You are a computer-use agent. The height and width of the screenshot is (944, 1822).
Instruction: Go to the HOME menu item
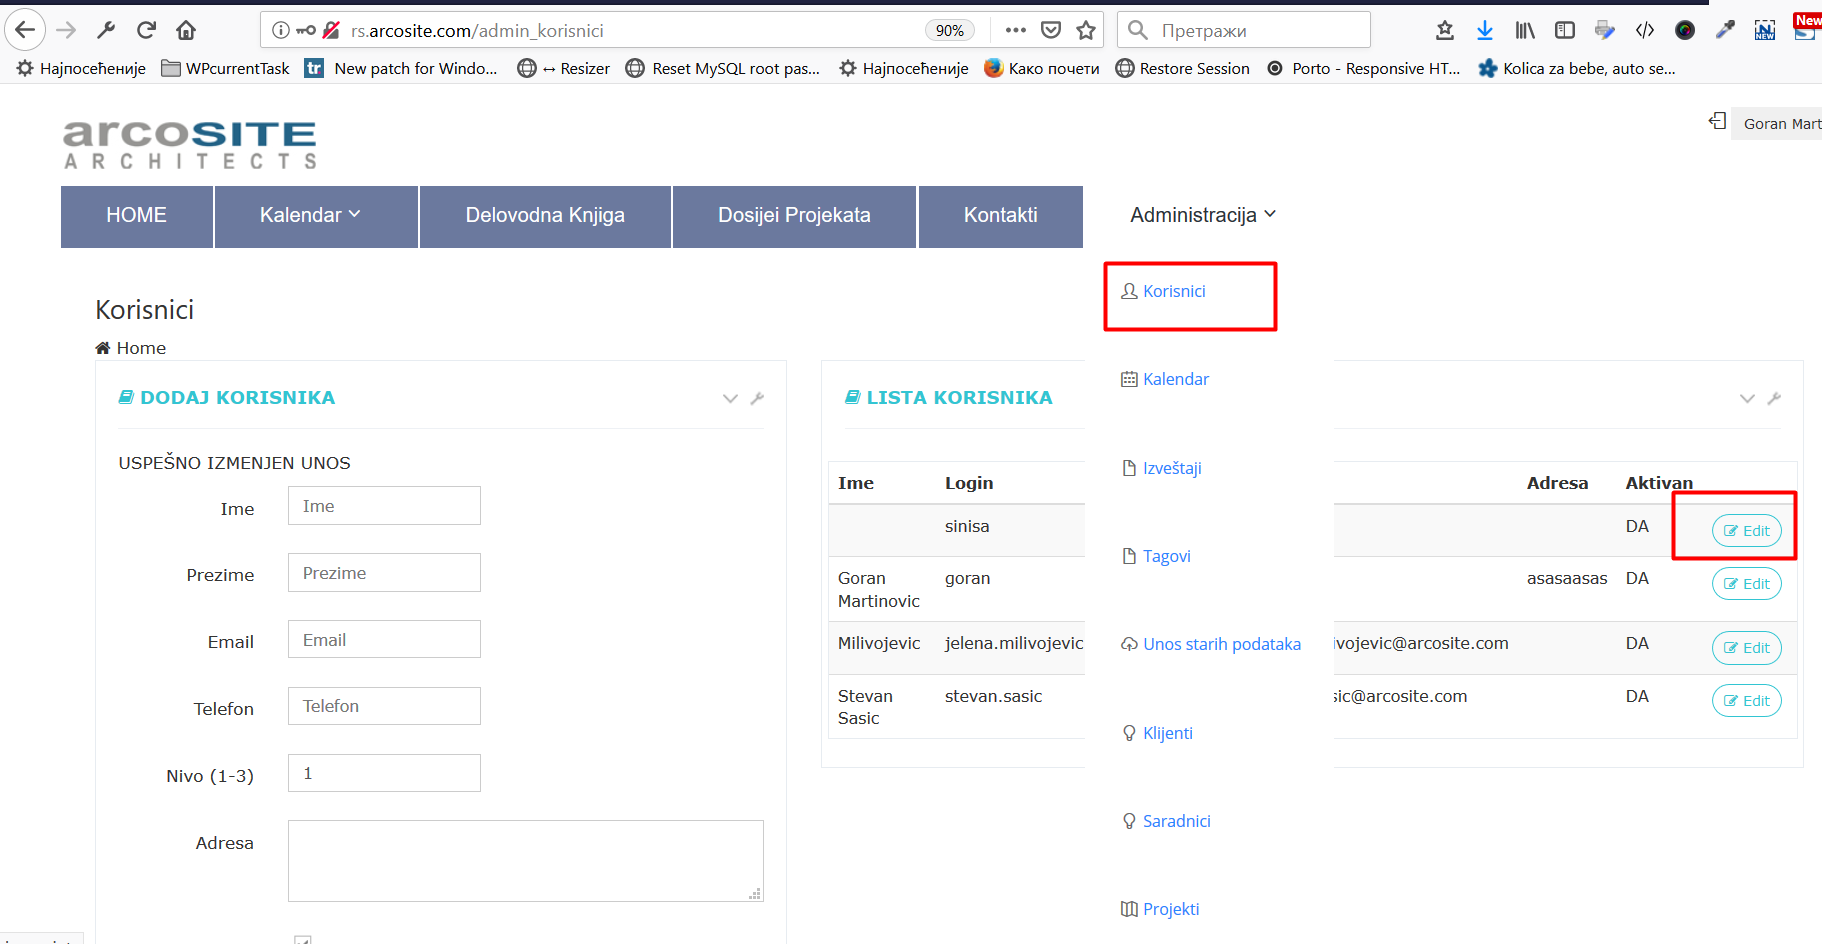(x=137, y=216)
